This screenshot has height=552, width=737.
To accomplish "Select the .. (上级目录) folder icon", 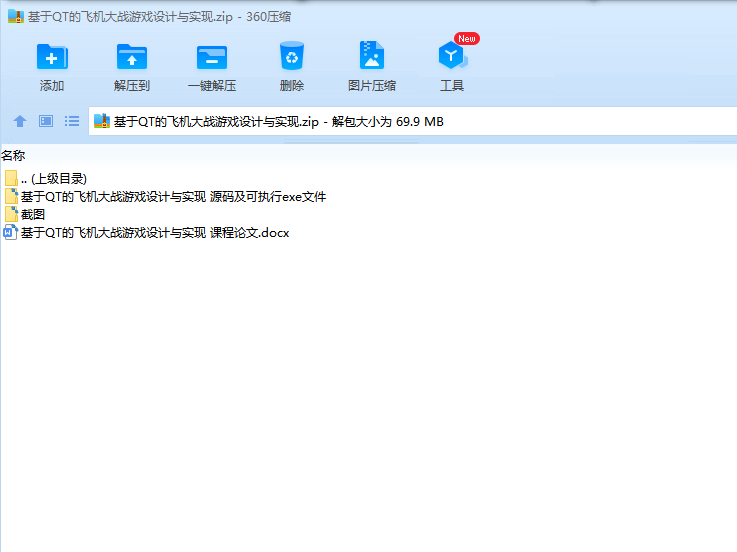I will (11, 178).
